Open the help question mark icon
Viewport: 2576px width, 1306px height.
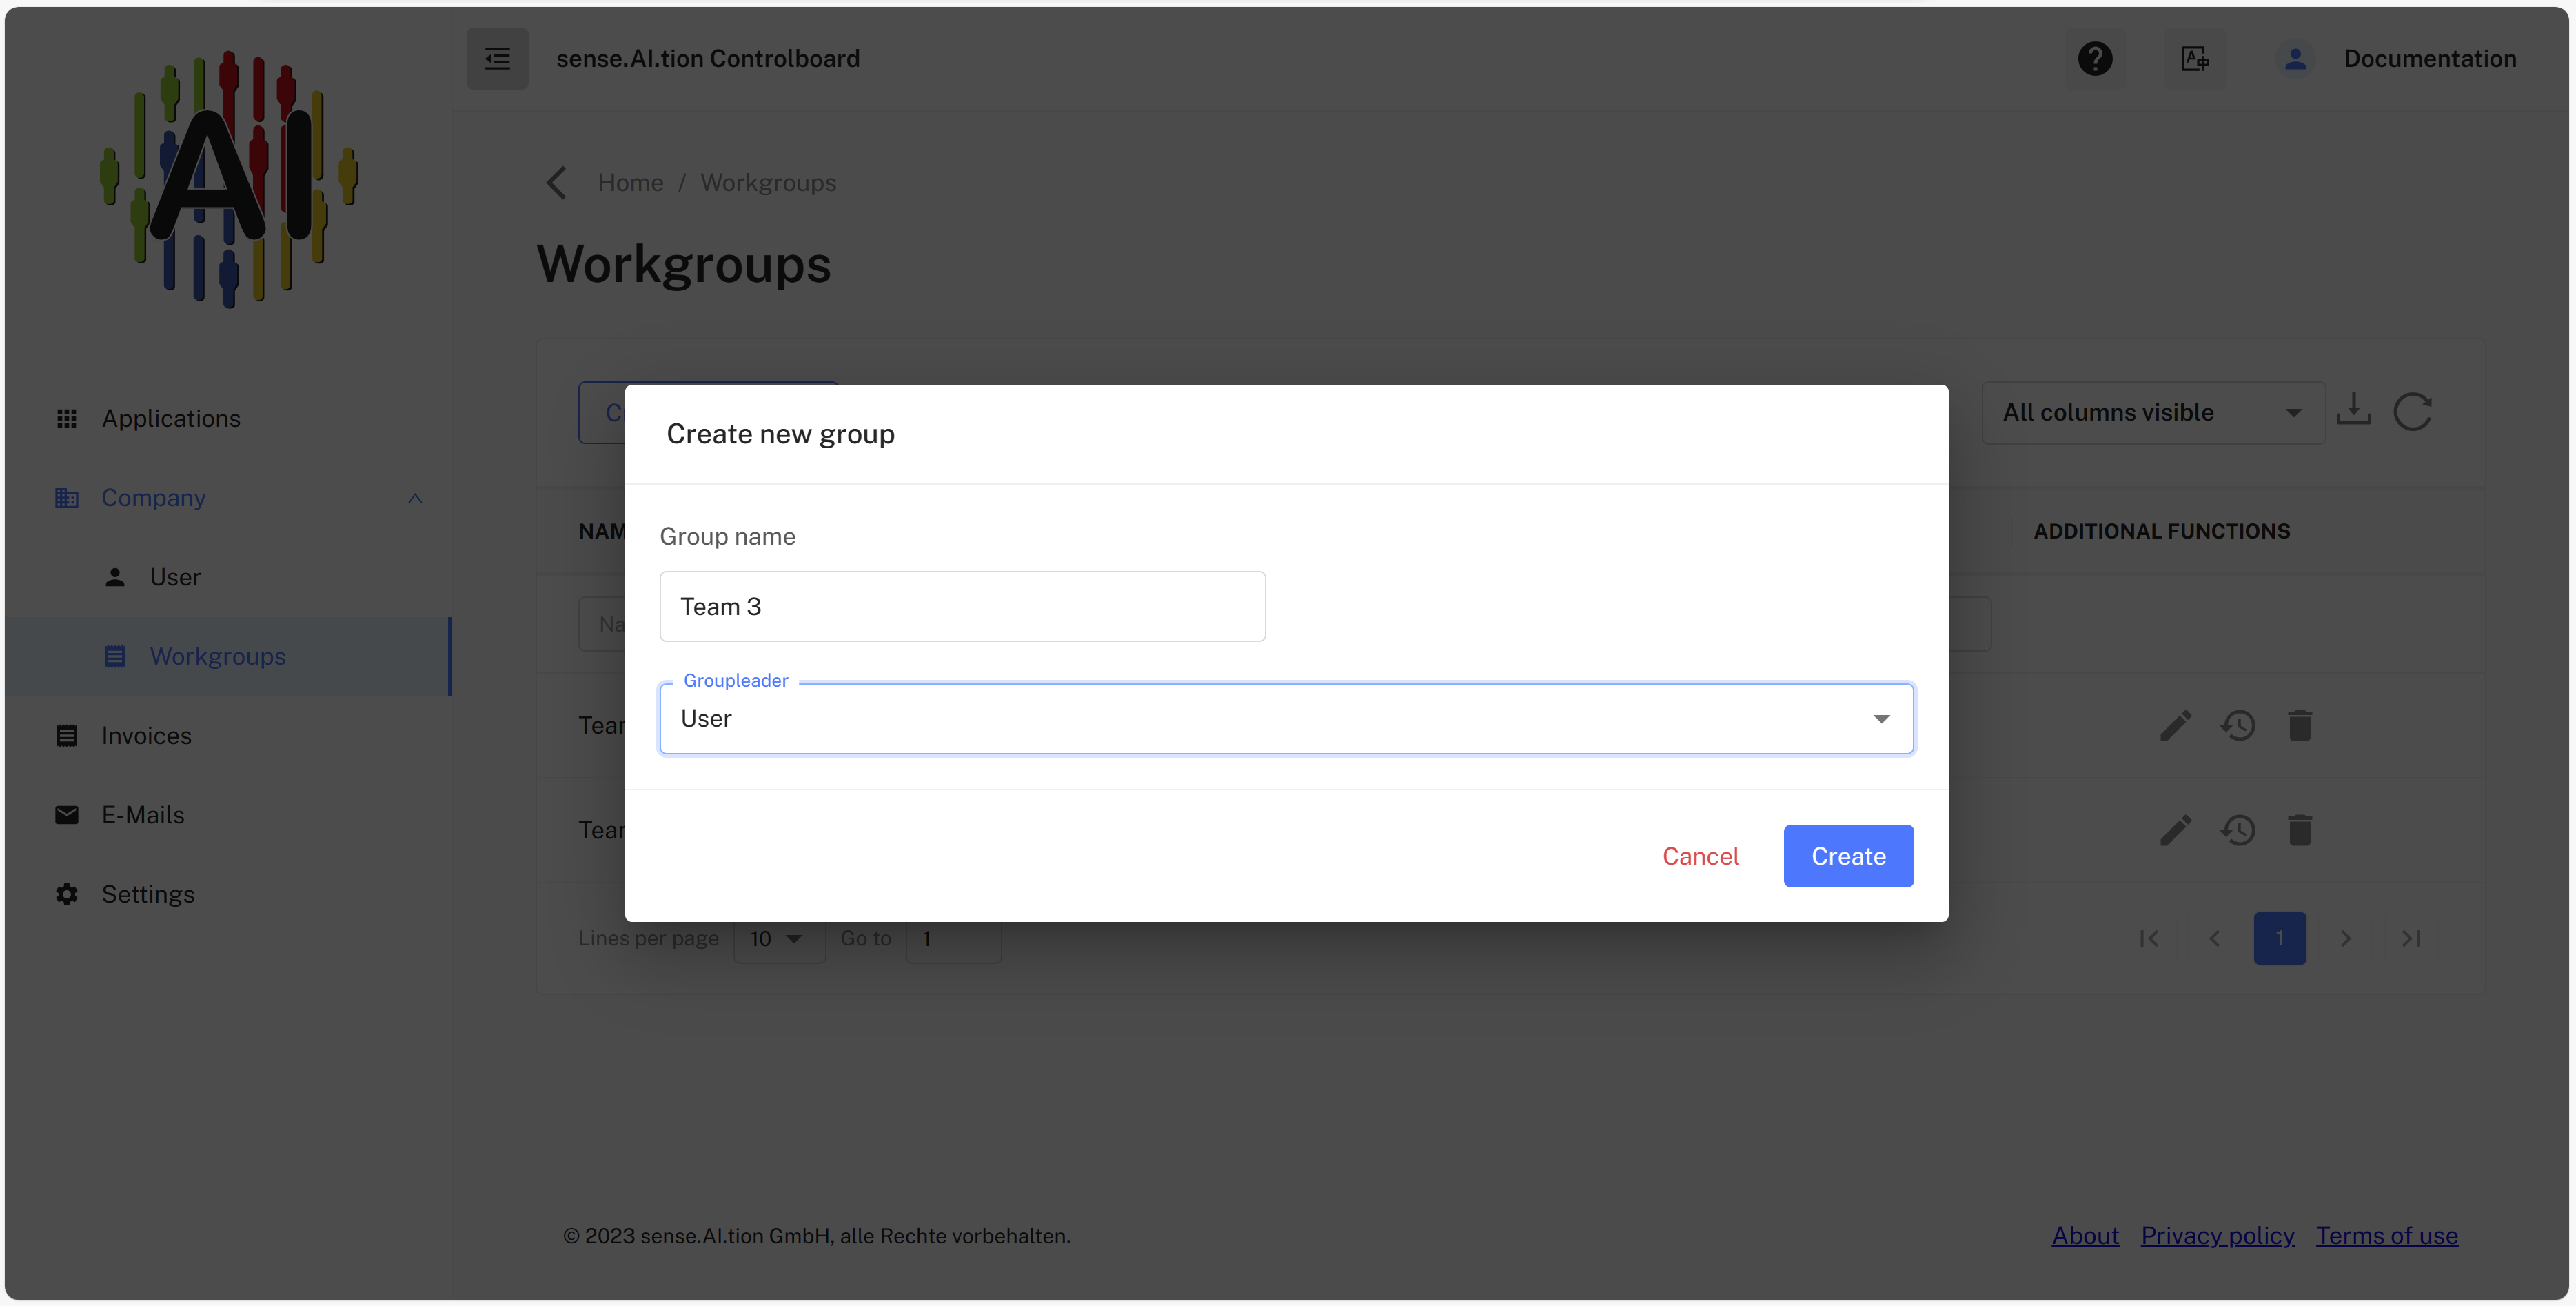2095,59
